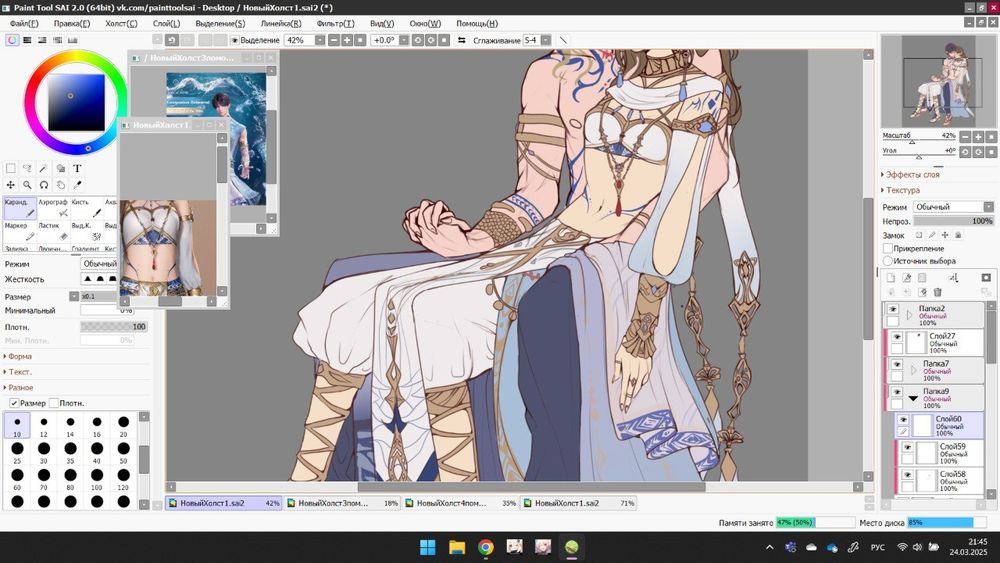Delete layer trash icon

[x=938, y=292]
